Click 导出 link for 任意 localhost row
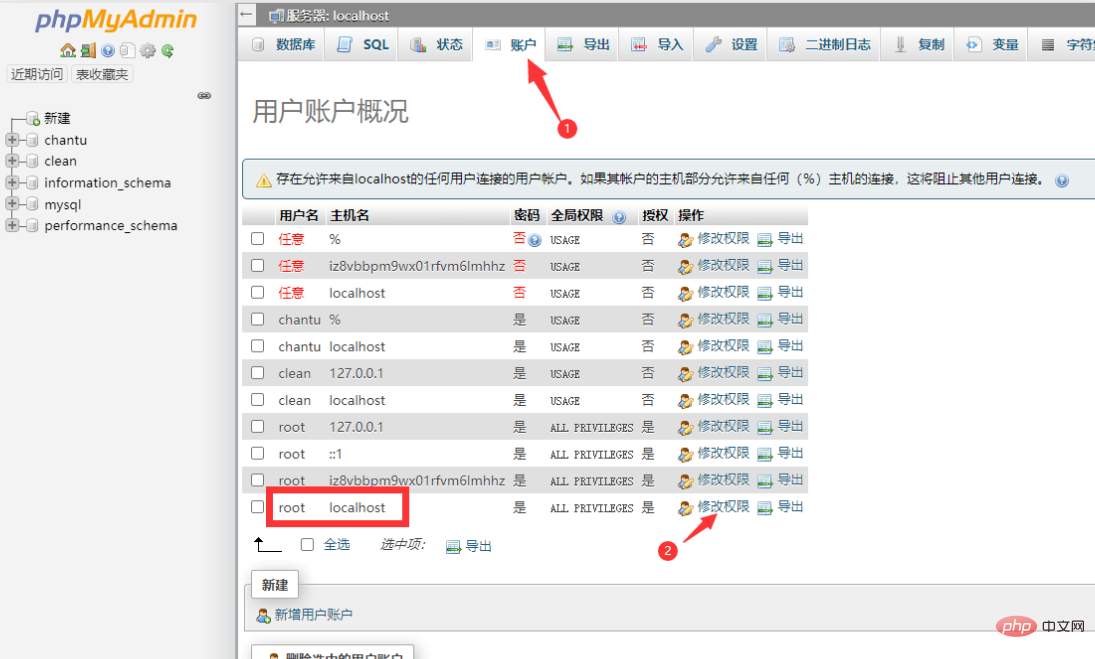The width and height of the screenshot is (1095, 659). coord(791,293)
